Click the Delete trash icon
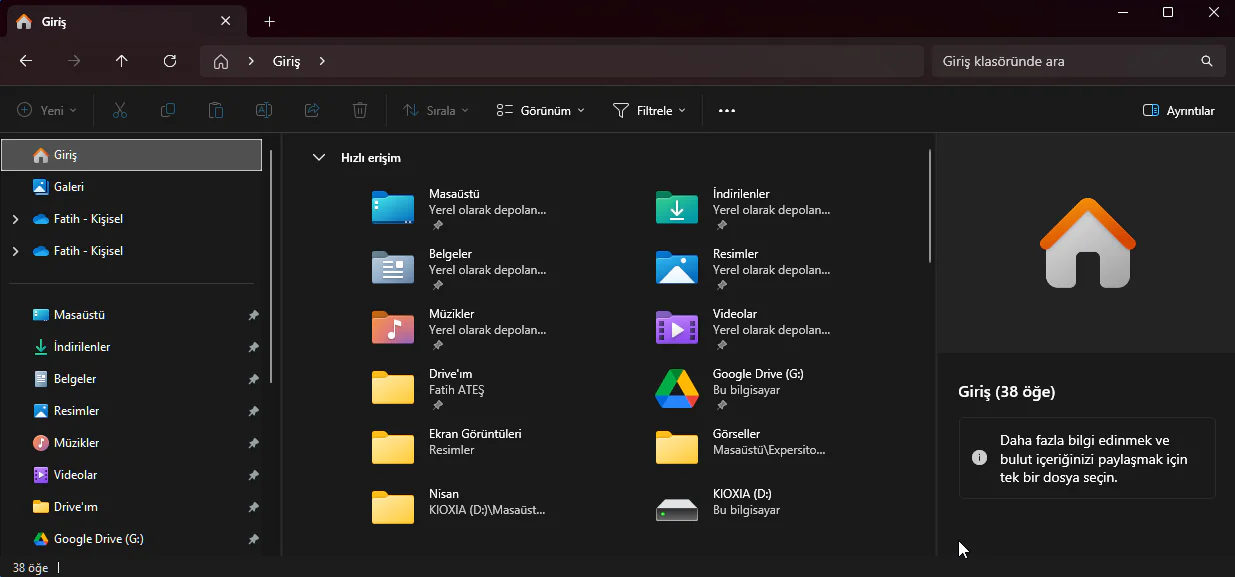Screen dimensions: 1235x577 pos(359,110)
